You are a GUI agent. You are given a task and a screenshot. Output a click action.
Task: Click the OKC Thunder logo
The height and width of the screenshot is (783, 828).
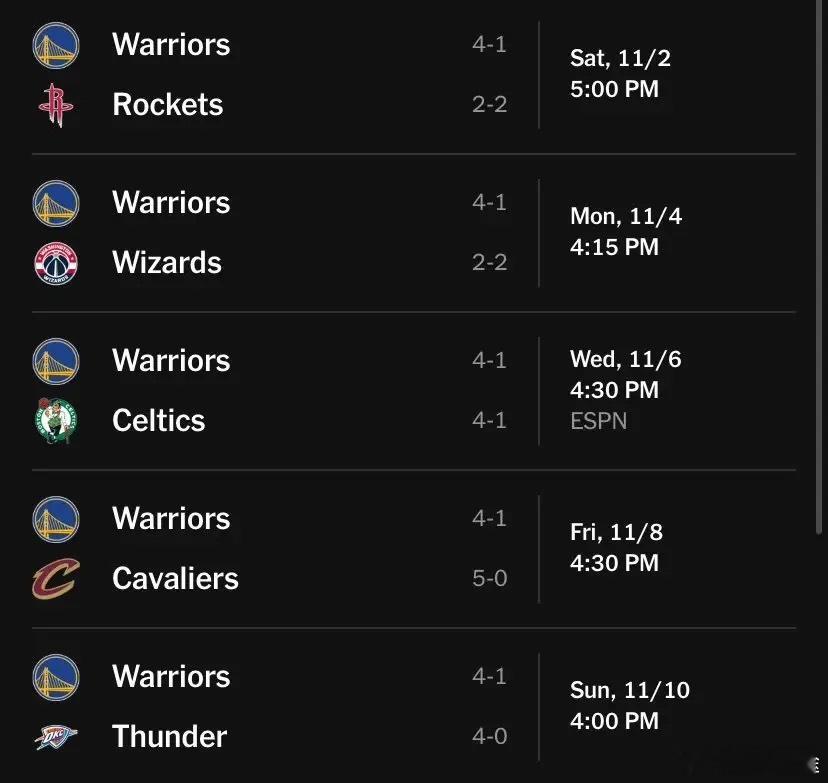tap(56, 737)
